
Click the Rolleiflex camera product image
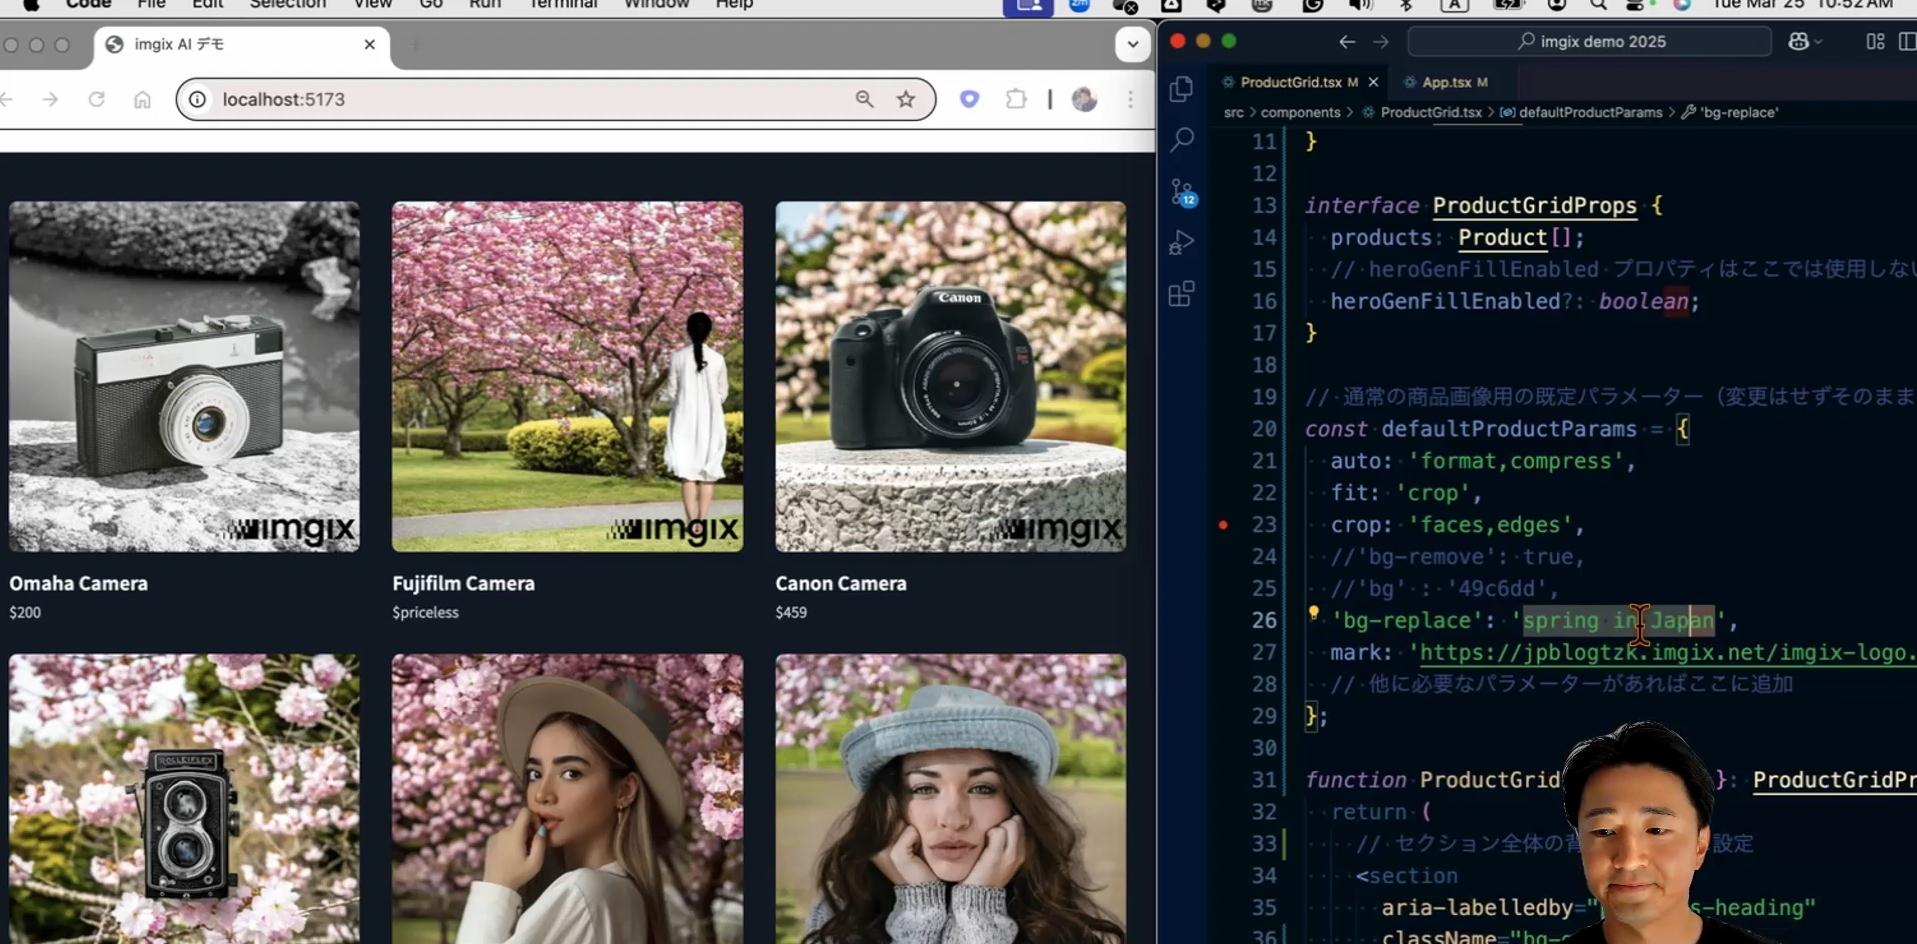pos(184,799)
